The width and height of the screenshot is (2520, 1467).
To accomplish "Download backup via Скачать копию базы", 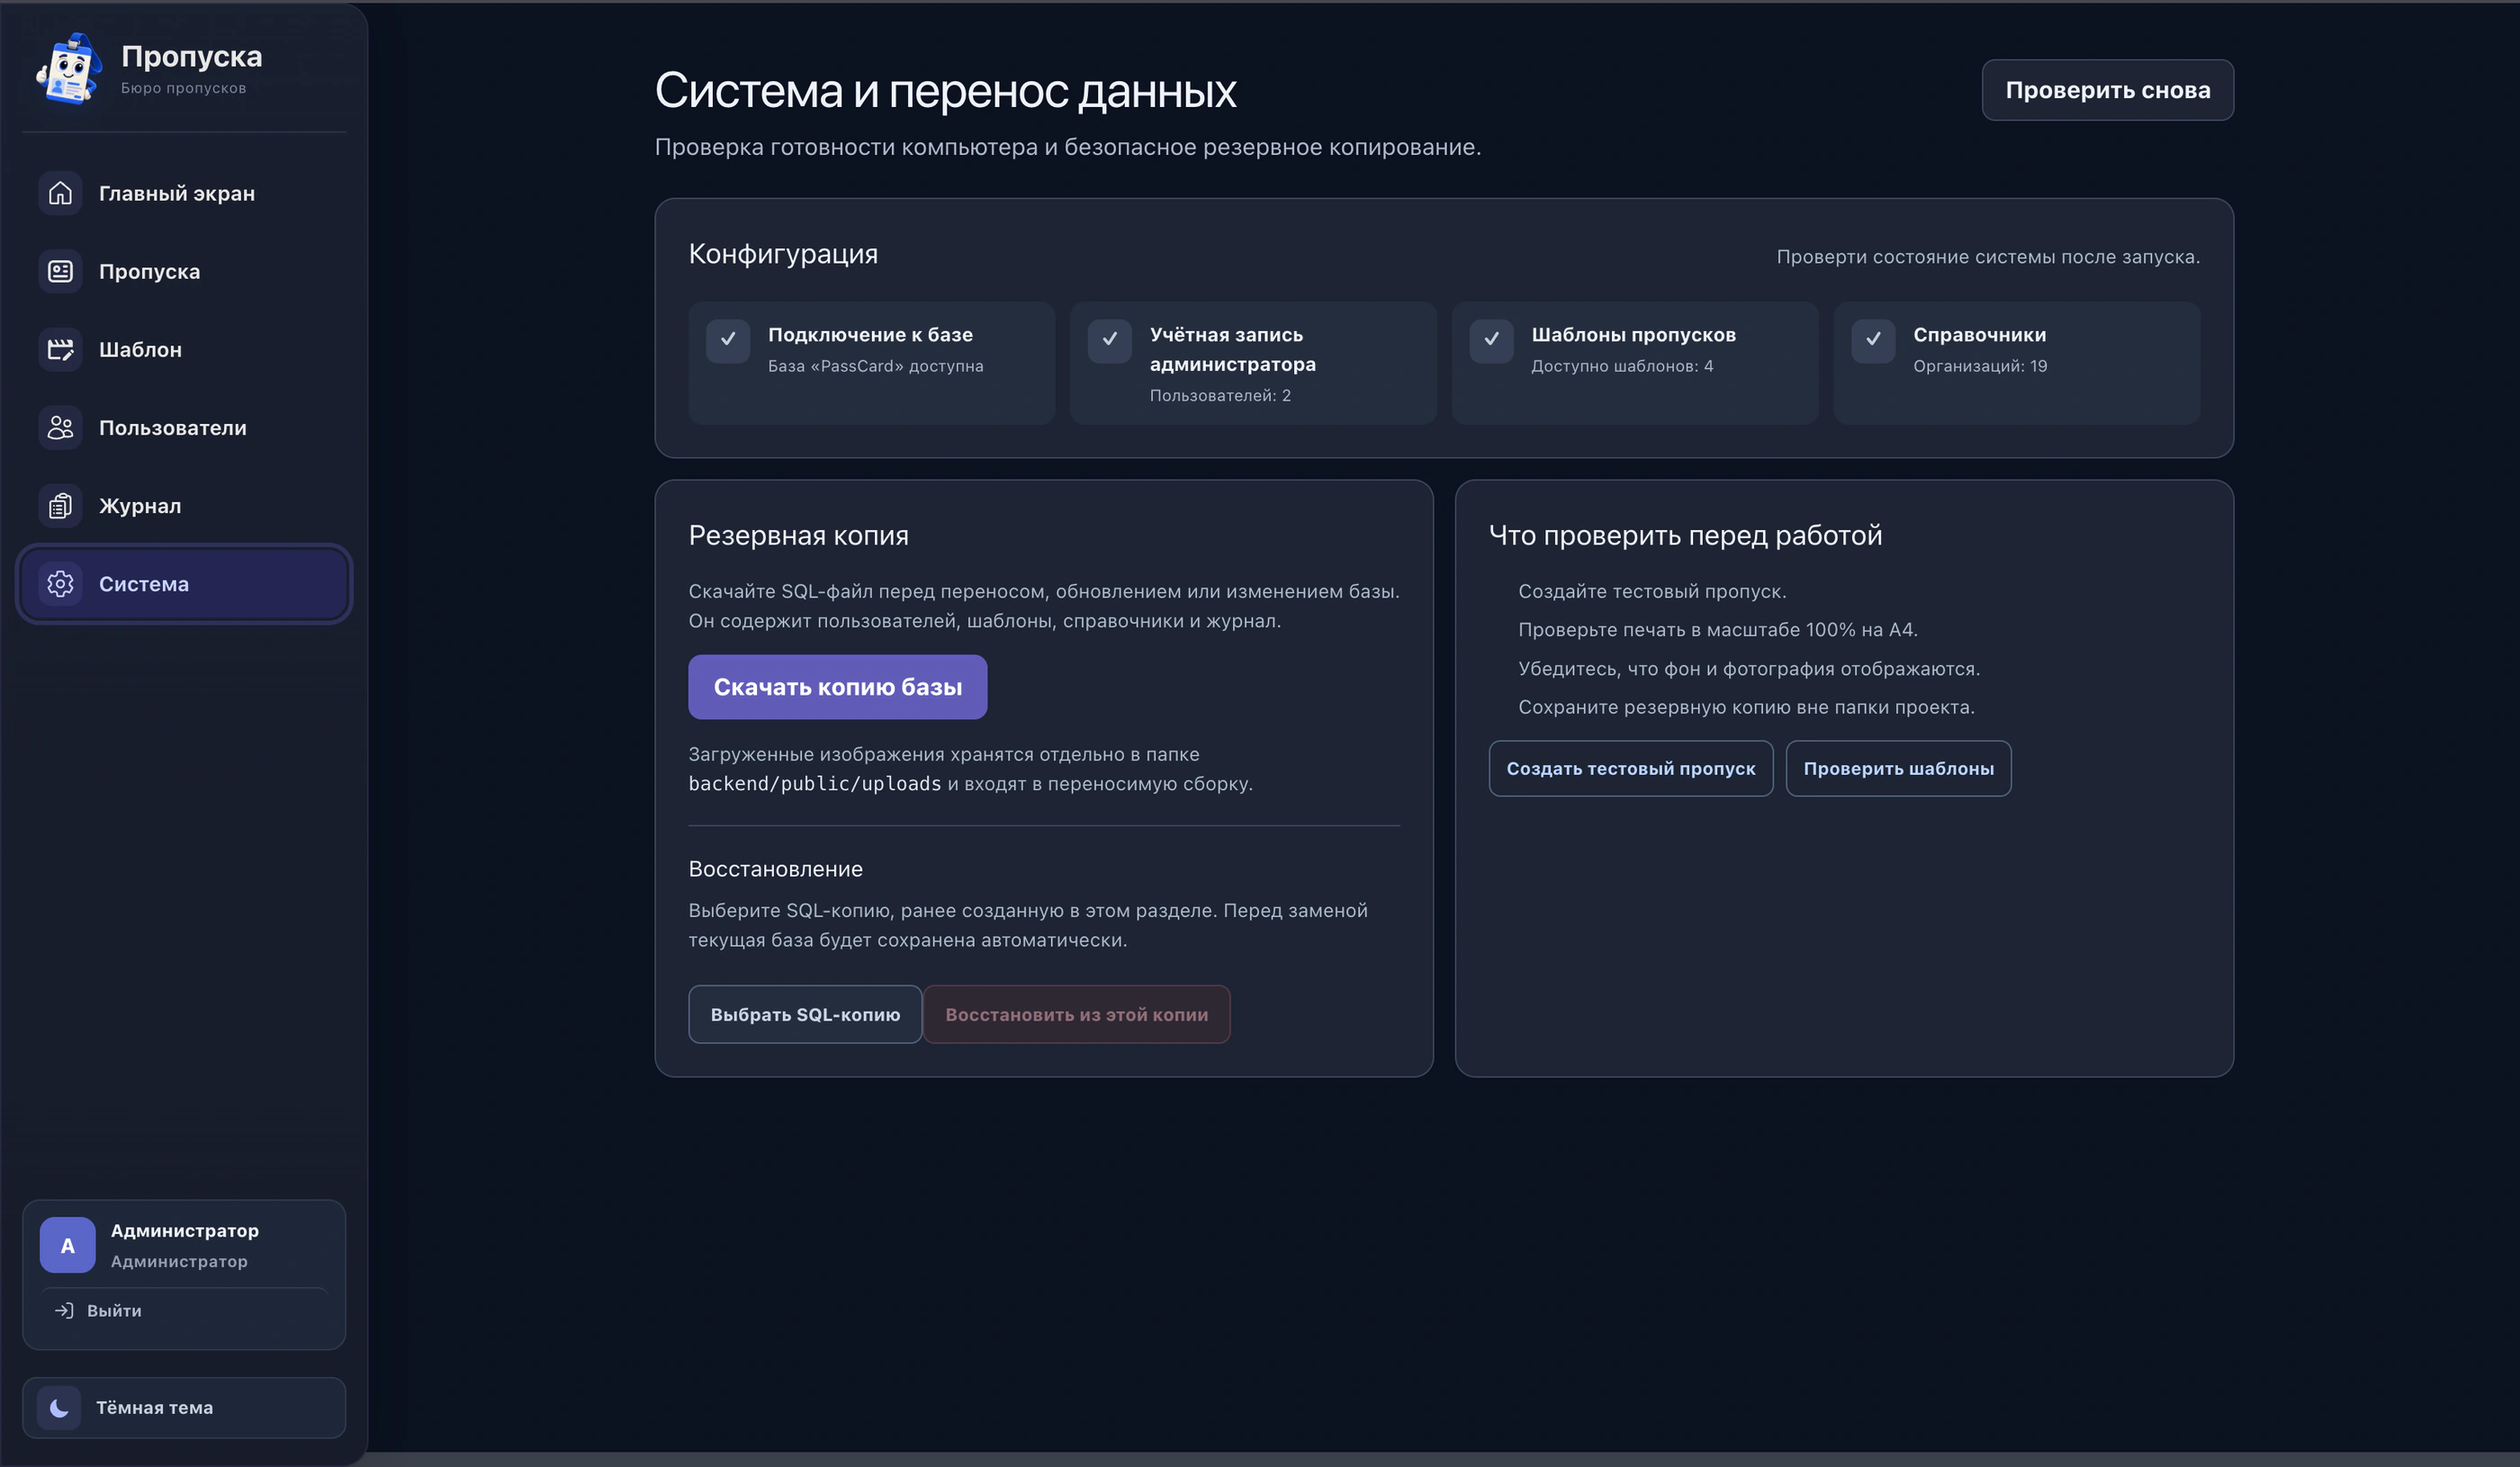I will tap(837, 687).
